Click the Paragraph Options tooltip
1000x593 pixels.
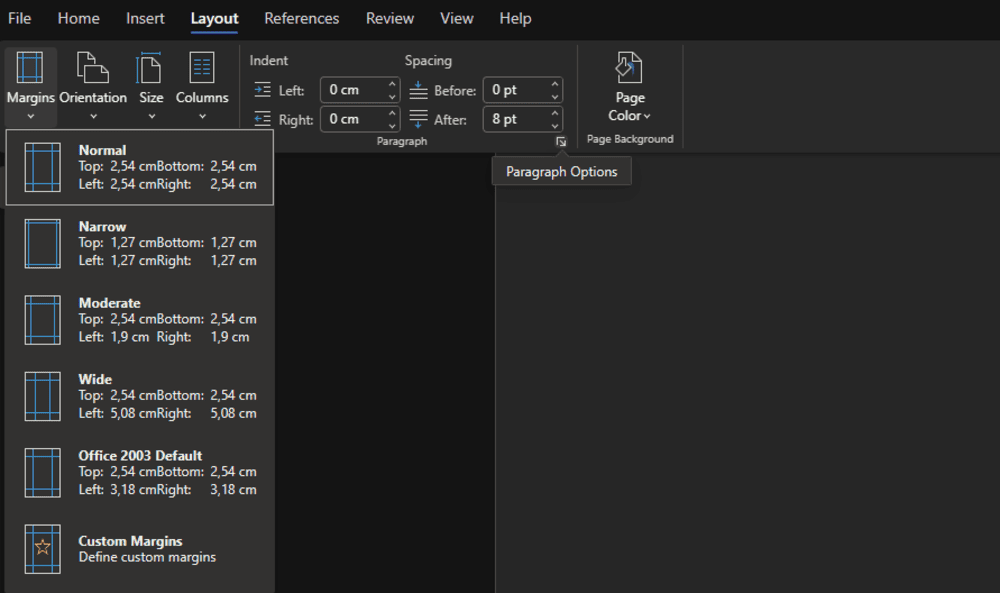561,172
